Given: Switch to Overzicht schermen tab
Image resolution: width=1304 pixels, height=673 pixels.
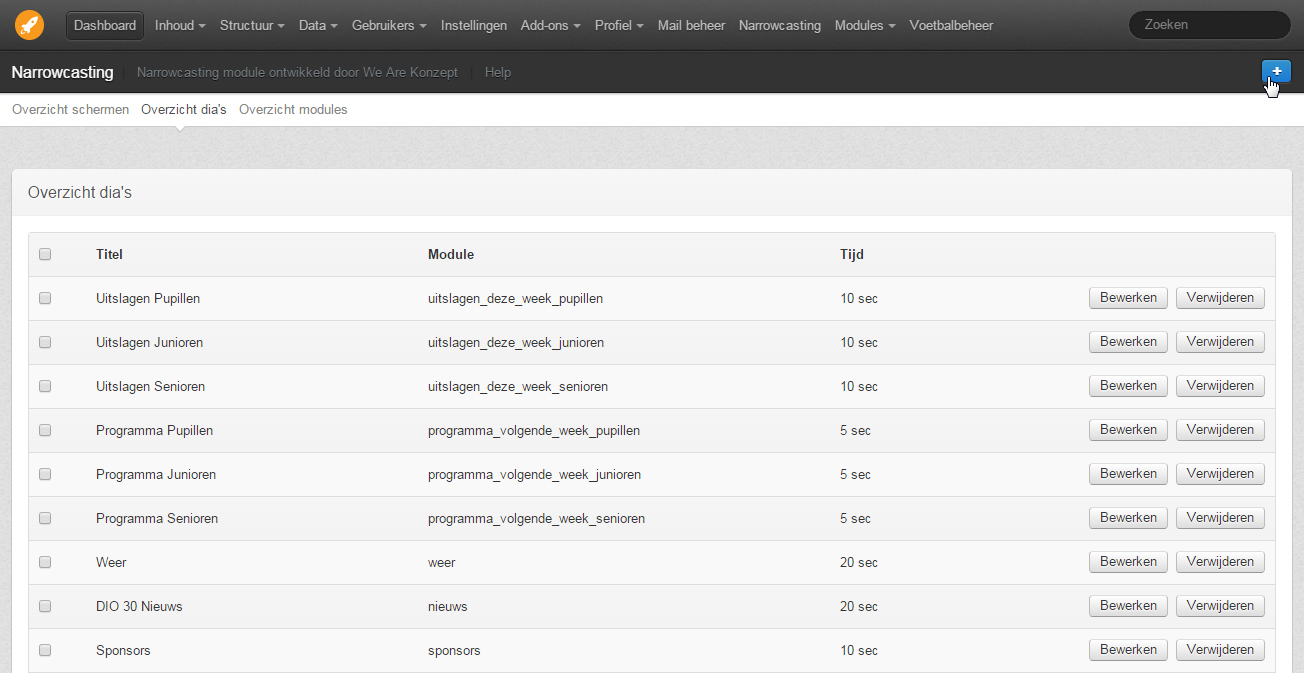Looking at the screenshot, I should pyautogui.click(x=70, y=109).
